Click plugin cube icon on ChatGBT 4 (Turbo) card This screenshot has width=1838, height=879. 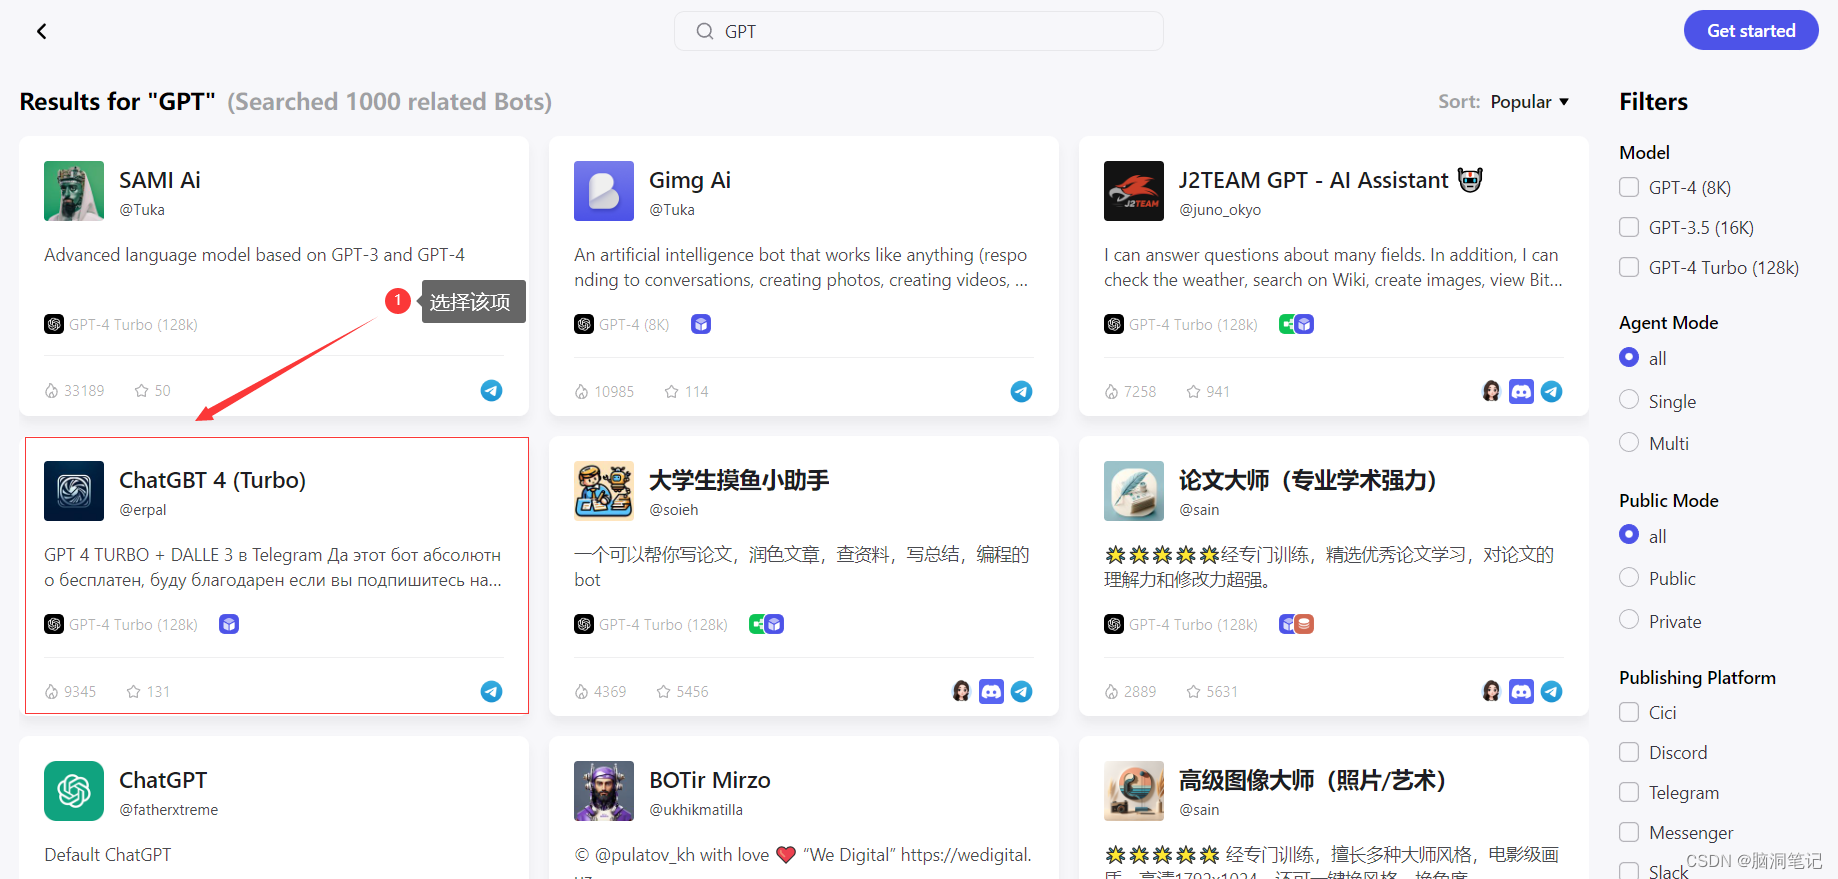click(x=229, y=624)
